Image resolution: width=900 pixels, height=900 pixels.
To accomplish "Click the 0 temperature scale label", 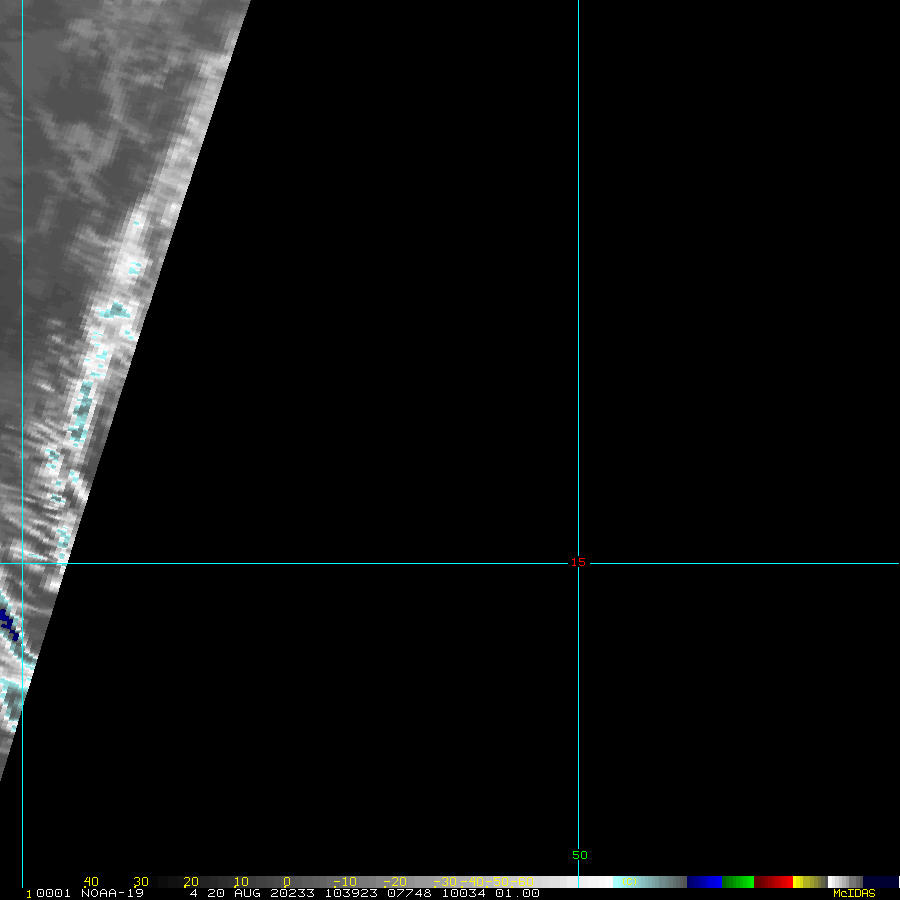I will pos(286,882).
